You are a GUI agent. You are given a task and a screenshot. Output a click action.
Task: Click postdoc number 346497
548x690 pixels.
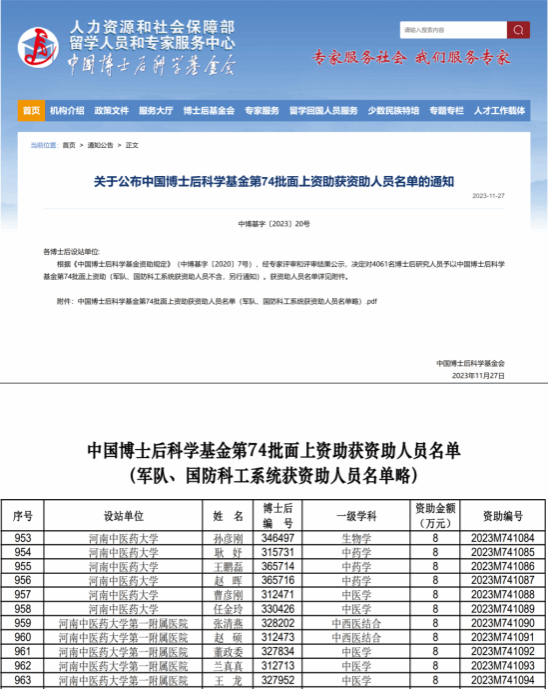coord(278,538)
